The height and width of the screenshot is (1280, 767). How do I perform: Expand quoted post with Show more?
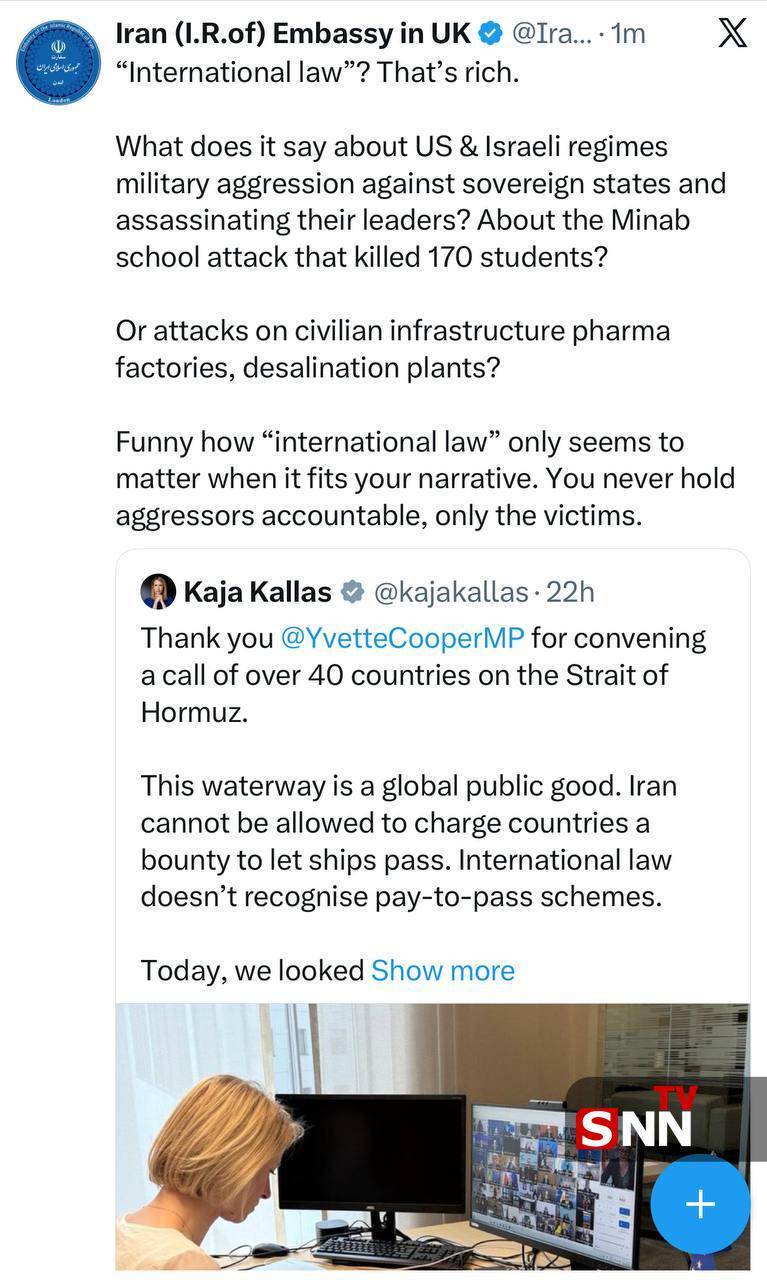[x=442, y=970]
